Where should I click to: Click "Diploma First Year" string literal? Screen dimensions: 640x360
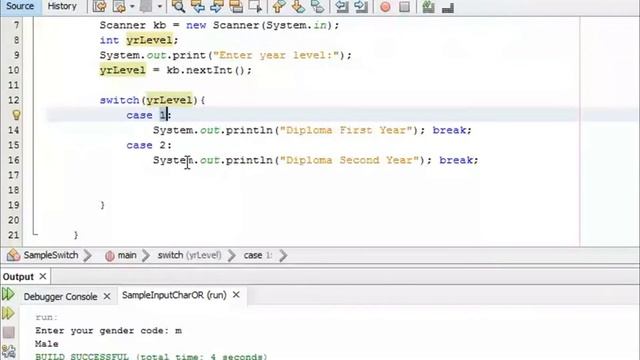(x=346, y=130)
